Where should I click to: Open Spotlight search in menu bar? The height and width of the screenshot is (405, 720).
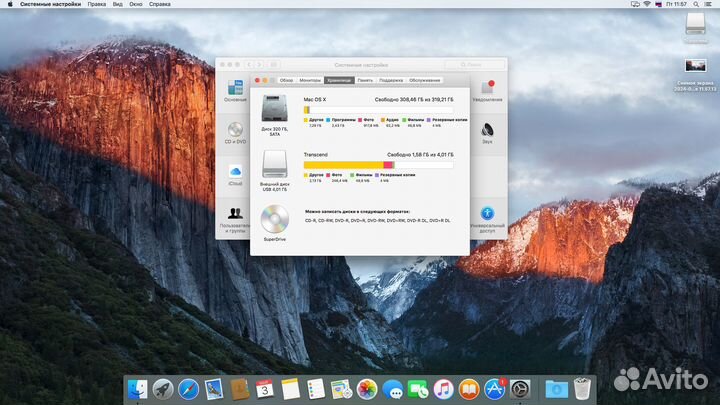(x=696, y=4)
